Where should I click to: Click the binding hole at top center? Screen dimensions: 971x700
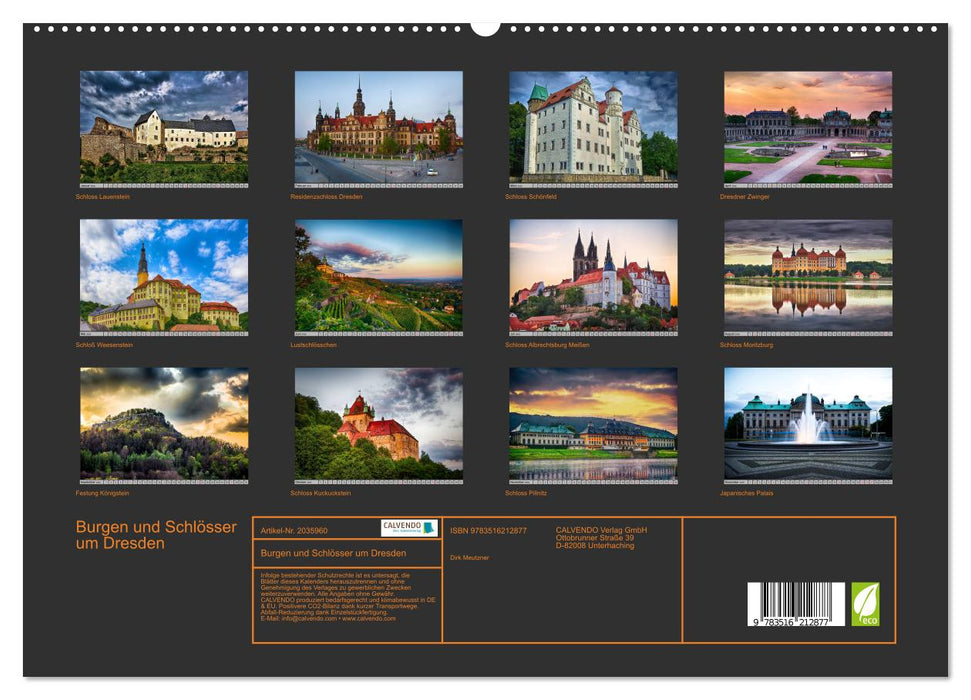(x=486, y=25)
